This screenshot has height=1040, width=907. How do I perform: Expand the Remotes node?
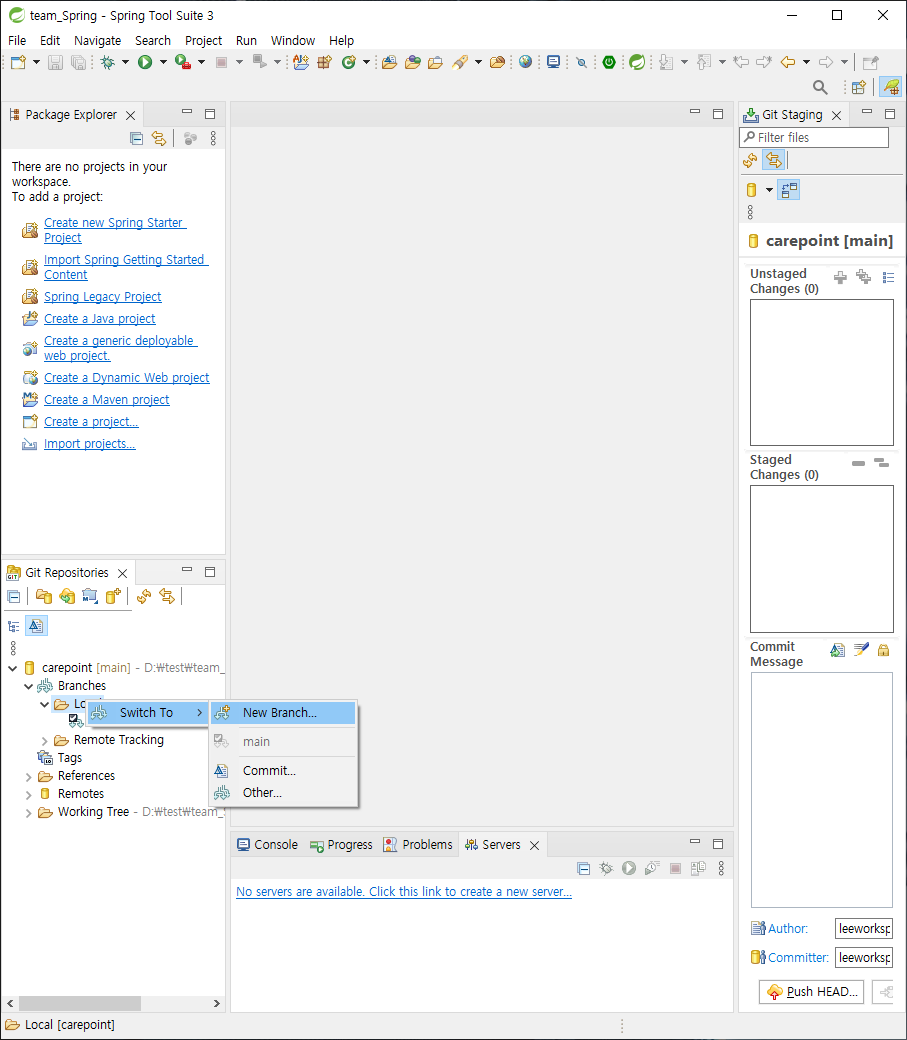[x=29, y=794]
